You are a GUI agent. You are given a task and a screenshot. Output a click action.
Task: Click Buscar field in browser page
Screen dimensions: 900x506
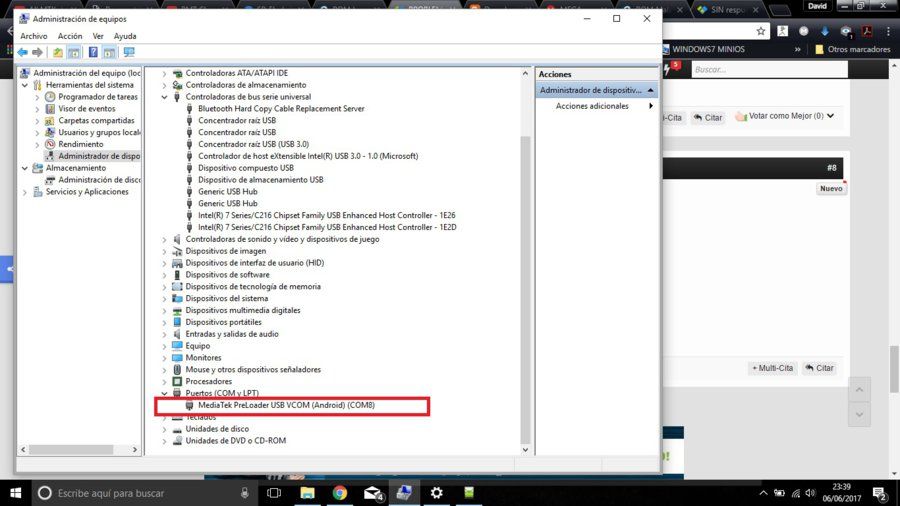click(769, 69)
